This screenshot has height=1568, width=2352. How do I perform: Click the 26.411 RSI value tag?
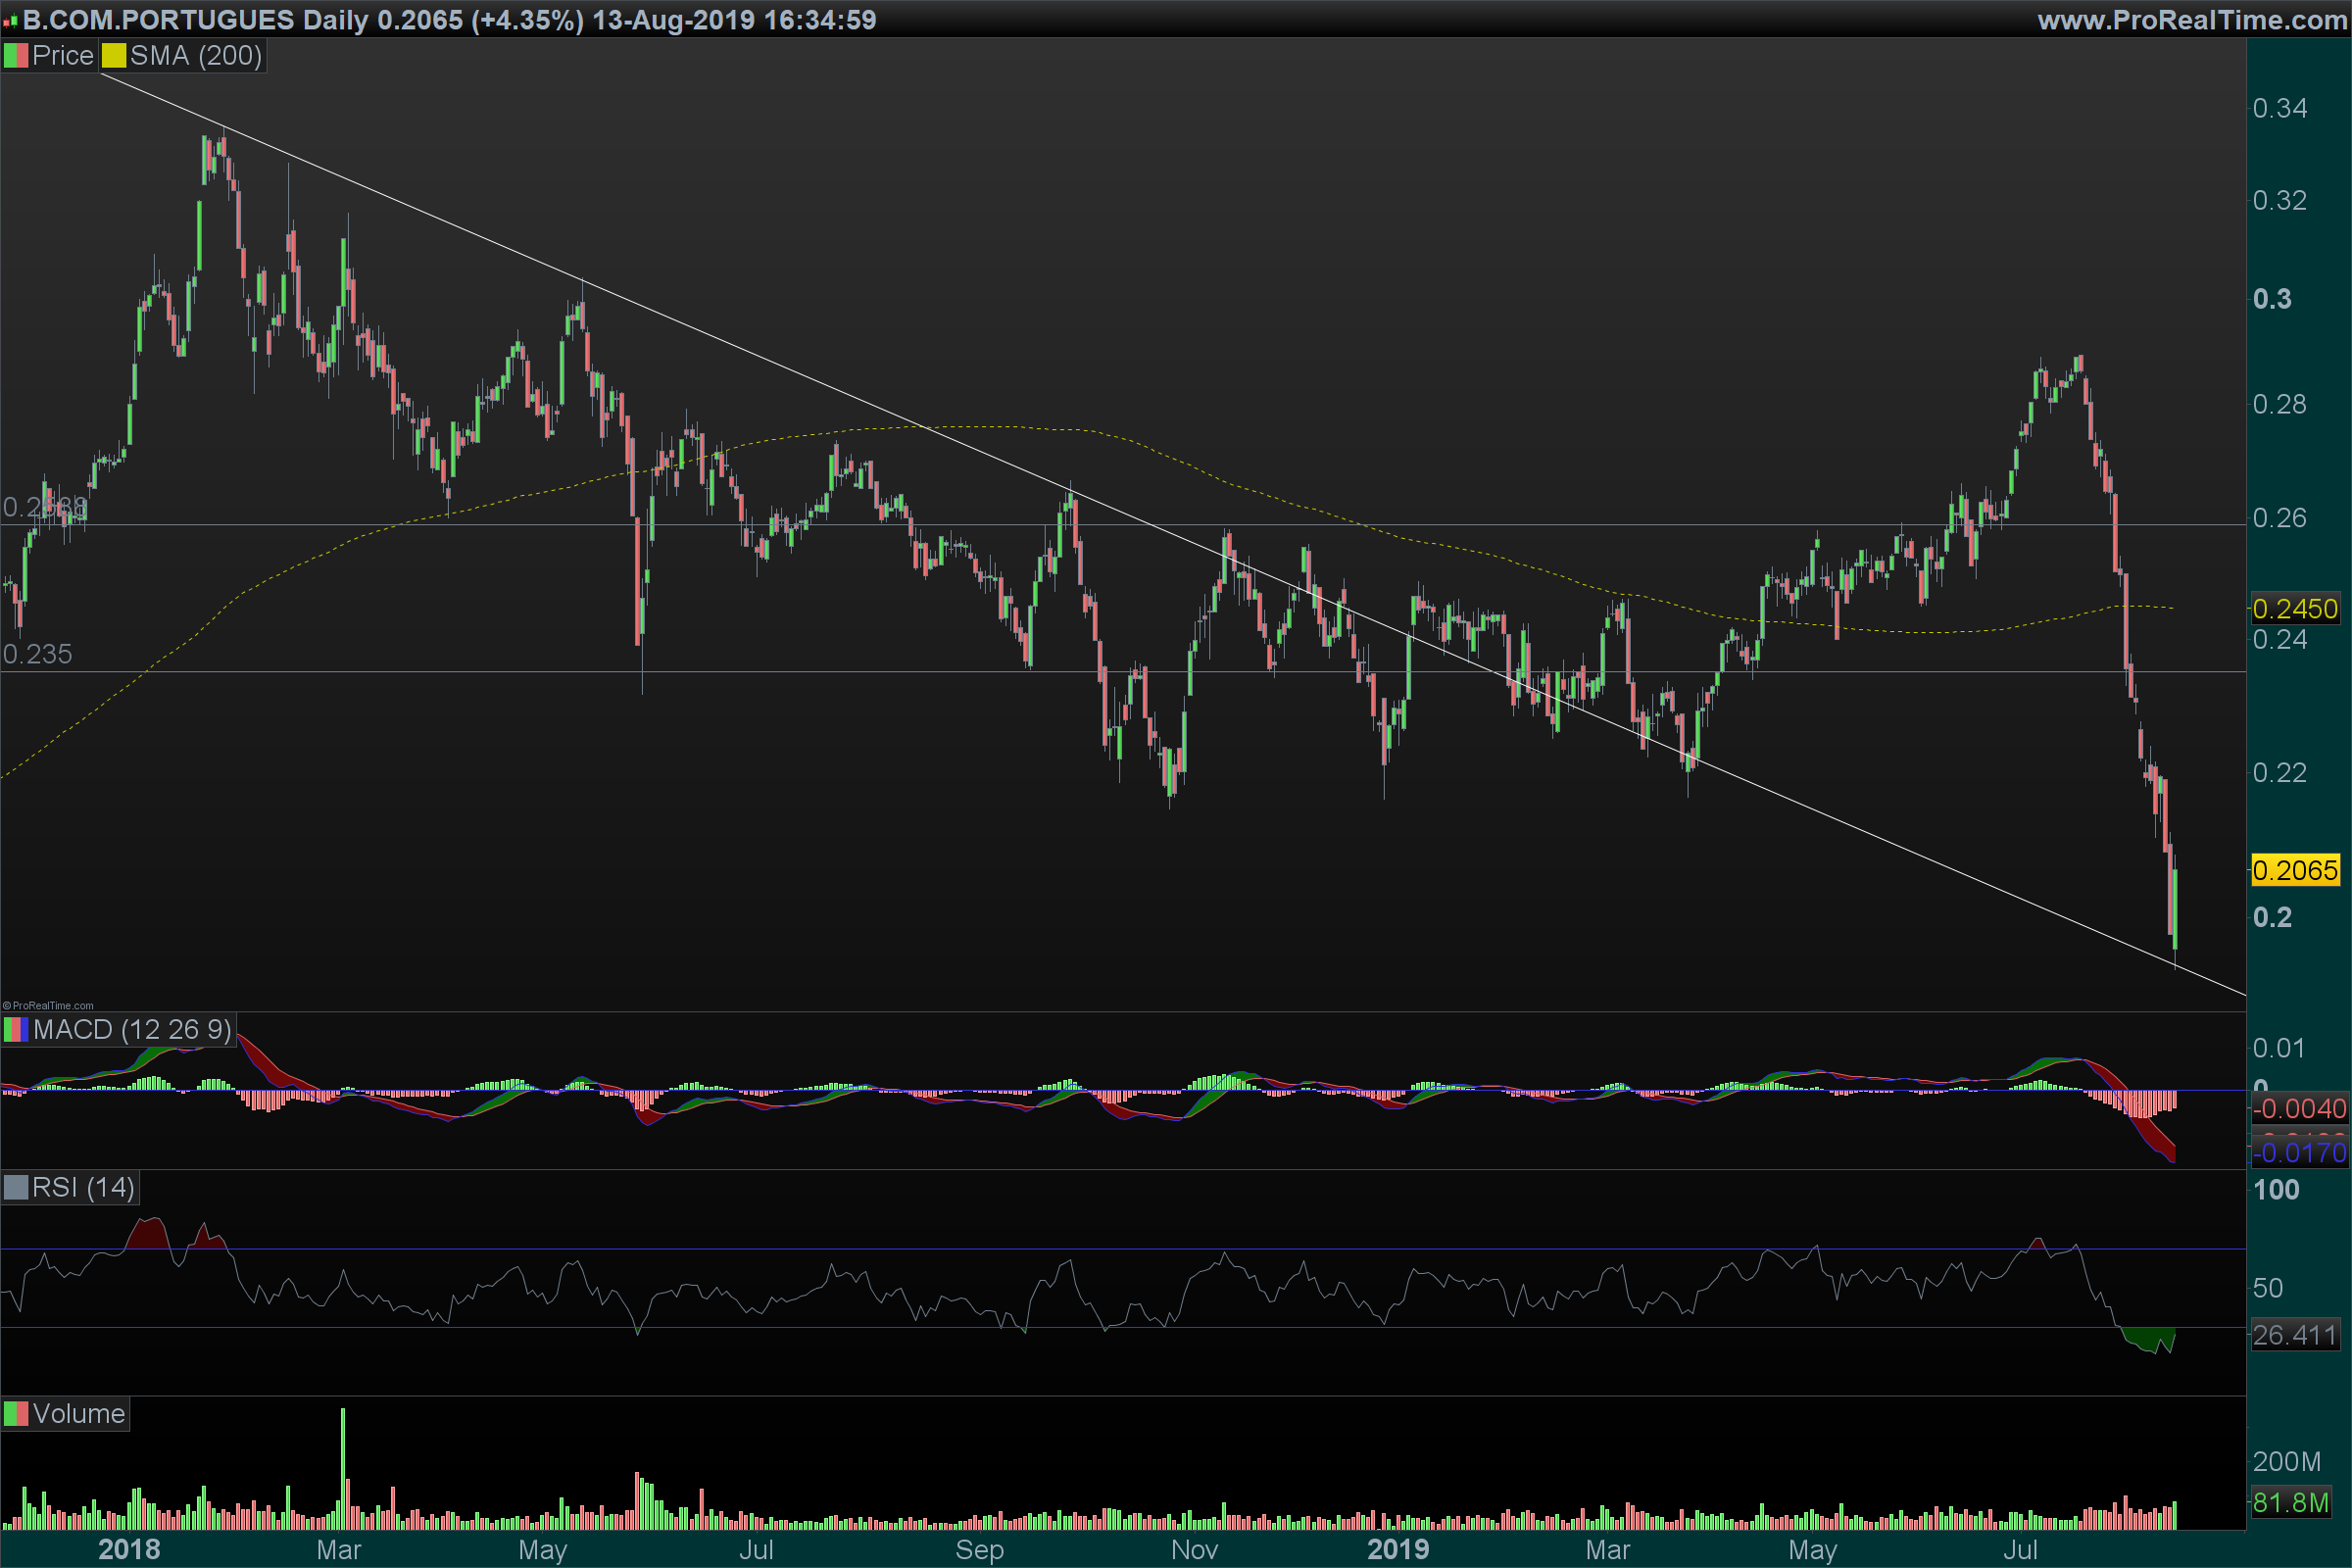pos(2295,1336)
